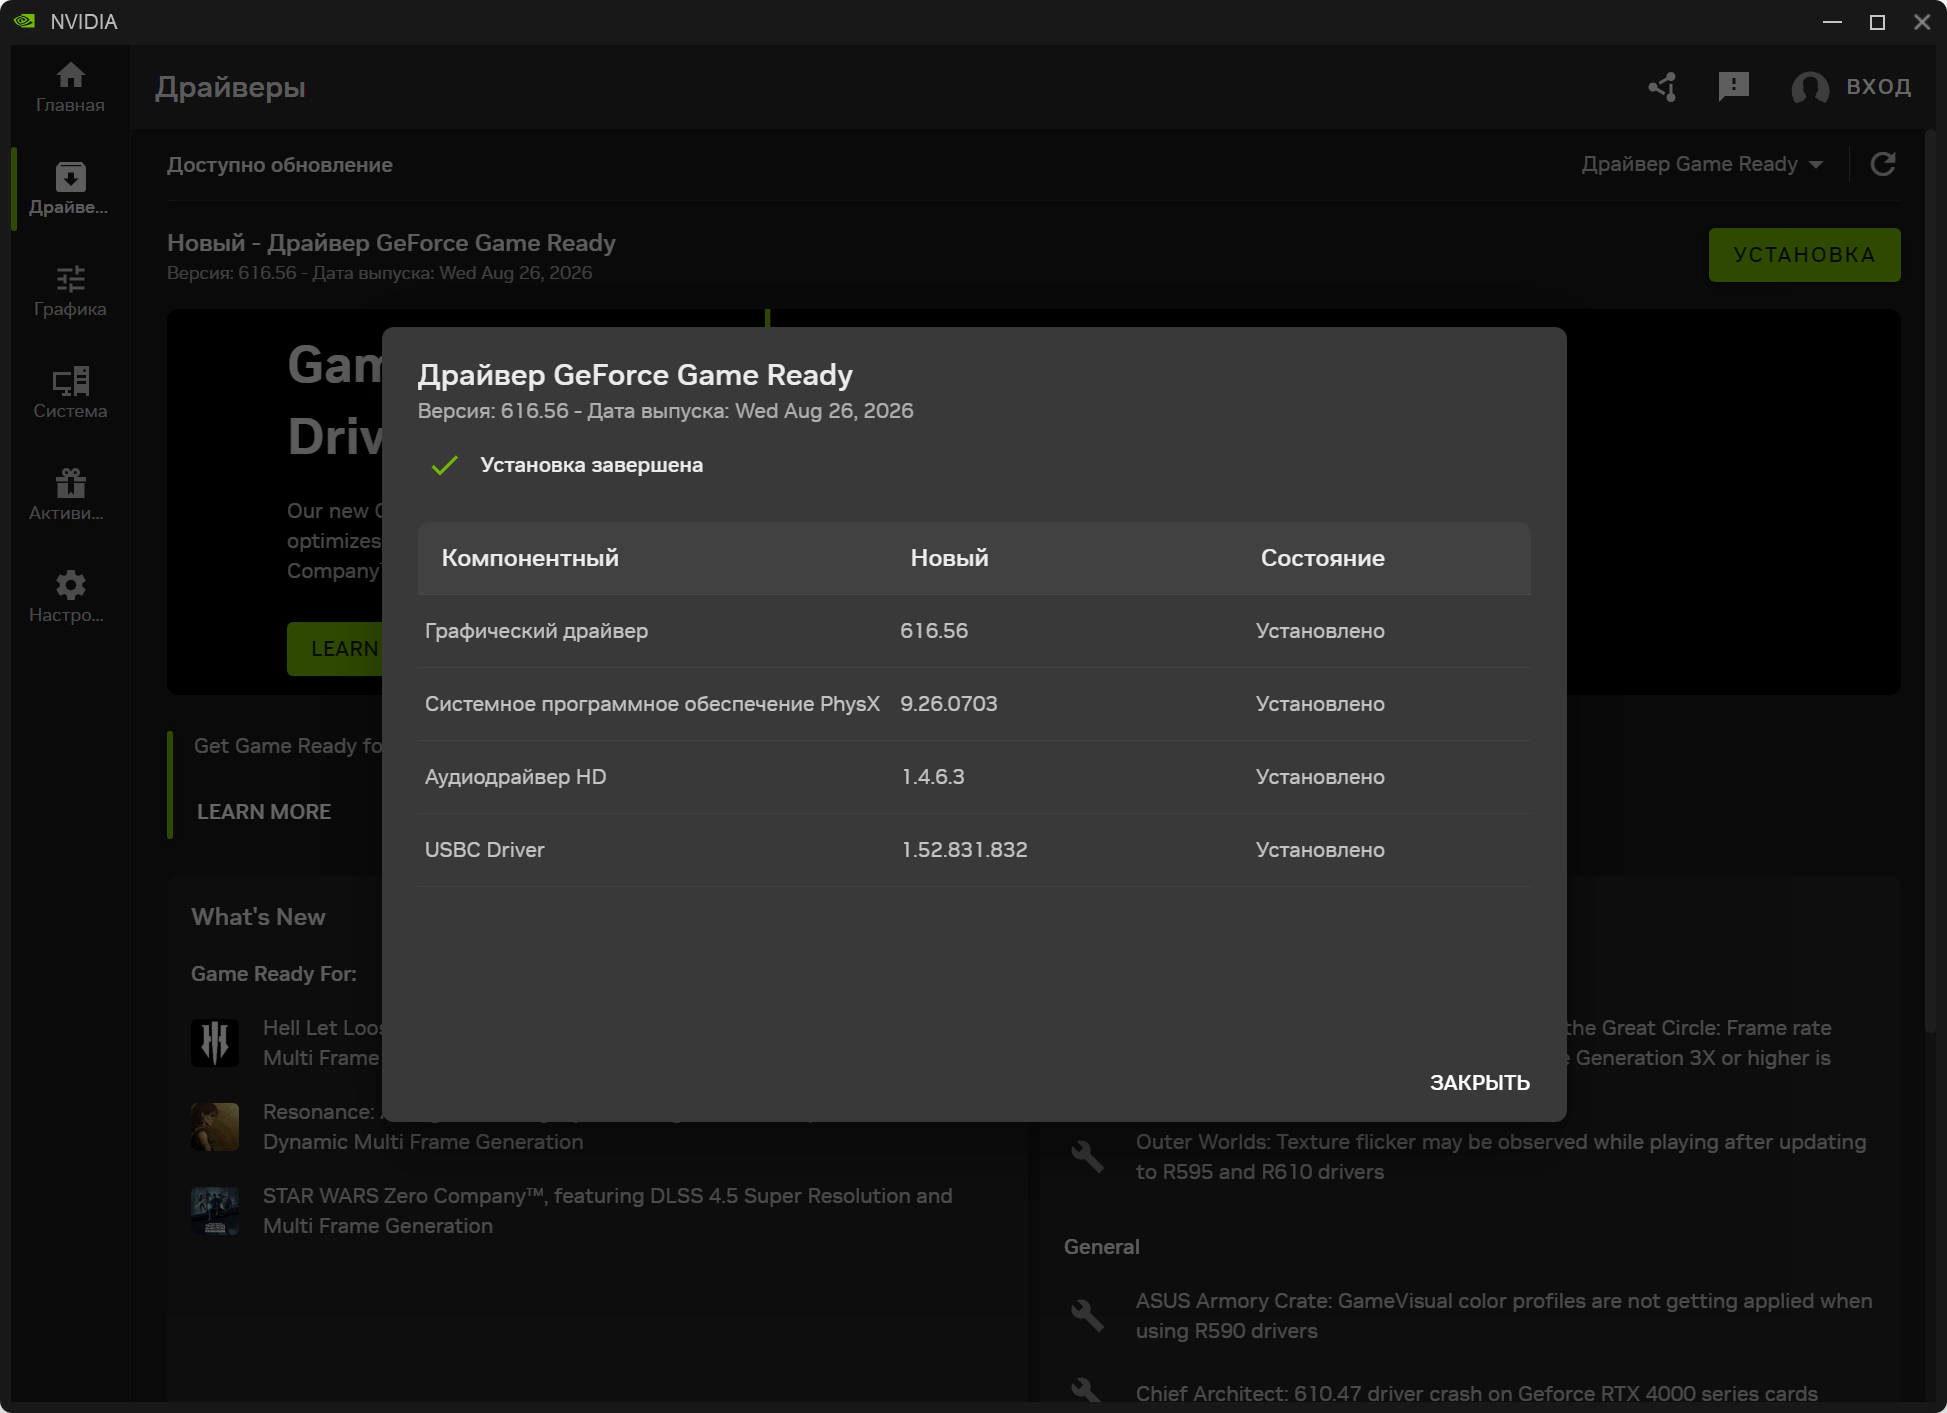Maximize the NVIDIA app window

[1877, 22]
